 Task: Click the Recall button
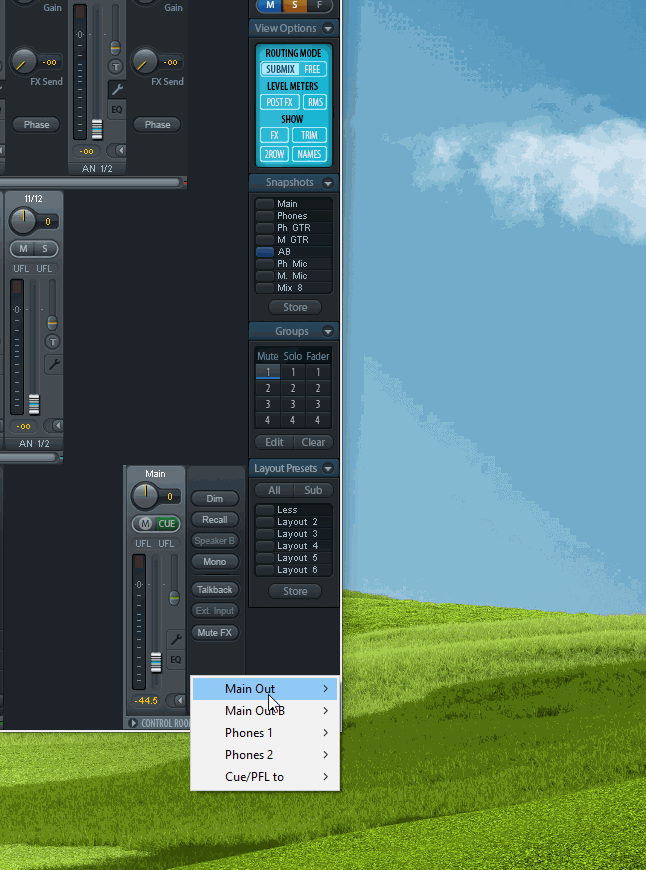pyautogui.click(x=215, y=520)
